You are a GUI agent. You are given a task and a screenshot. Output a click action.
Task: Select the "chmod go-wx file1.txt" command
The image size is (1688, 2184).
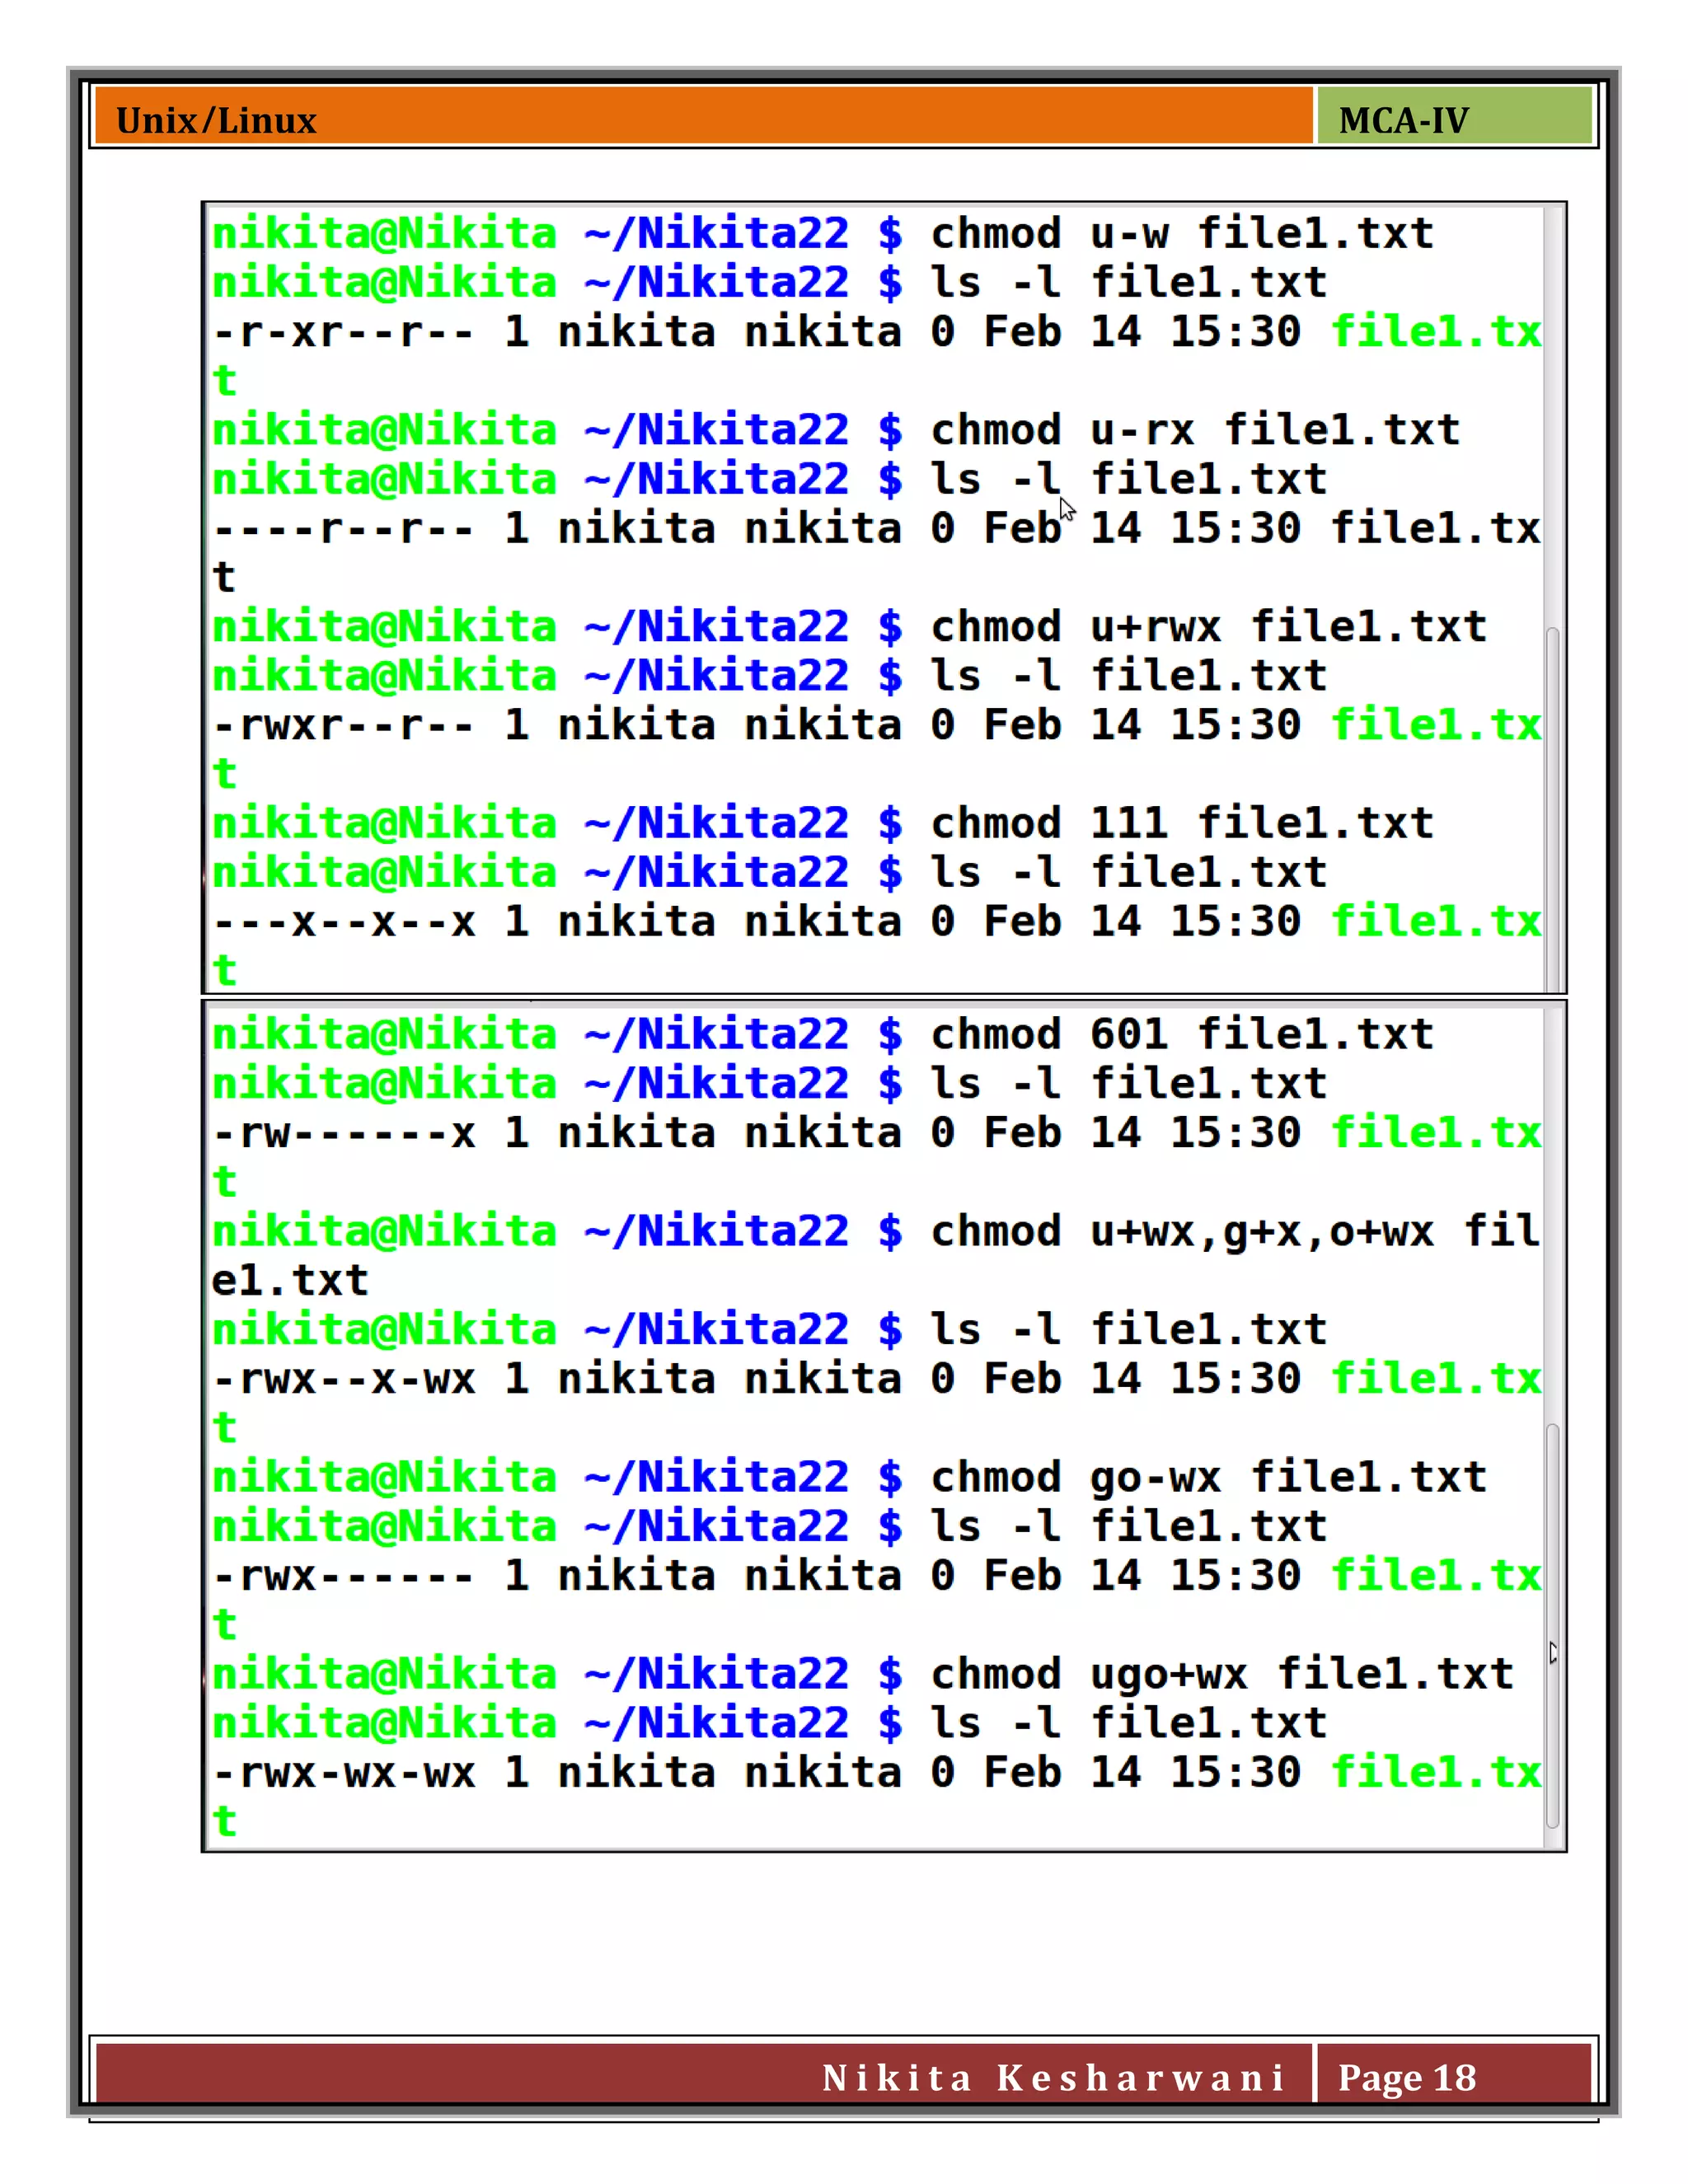pos(1209,1478)
